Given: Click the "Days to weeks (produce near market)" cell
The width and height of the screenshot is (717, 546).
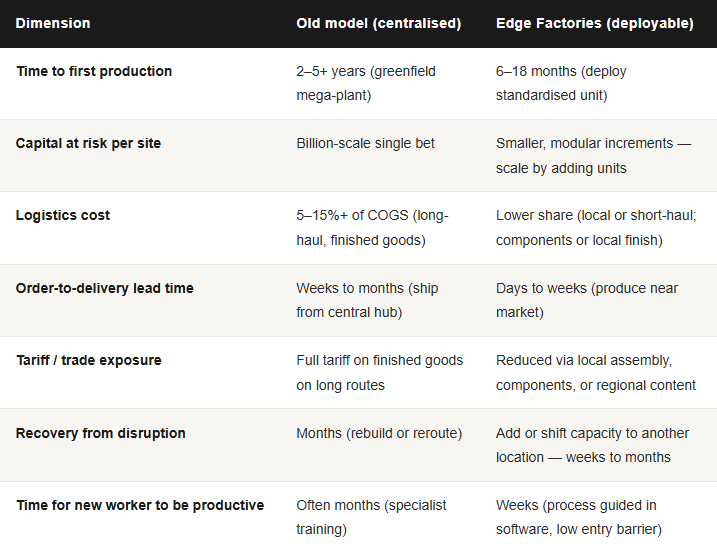Looking at the screenshot, I should tap(586, 300).
